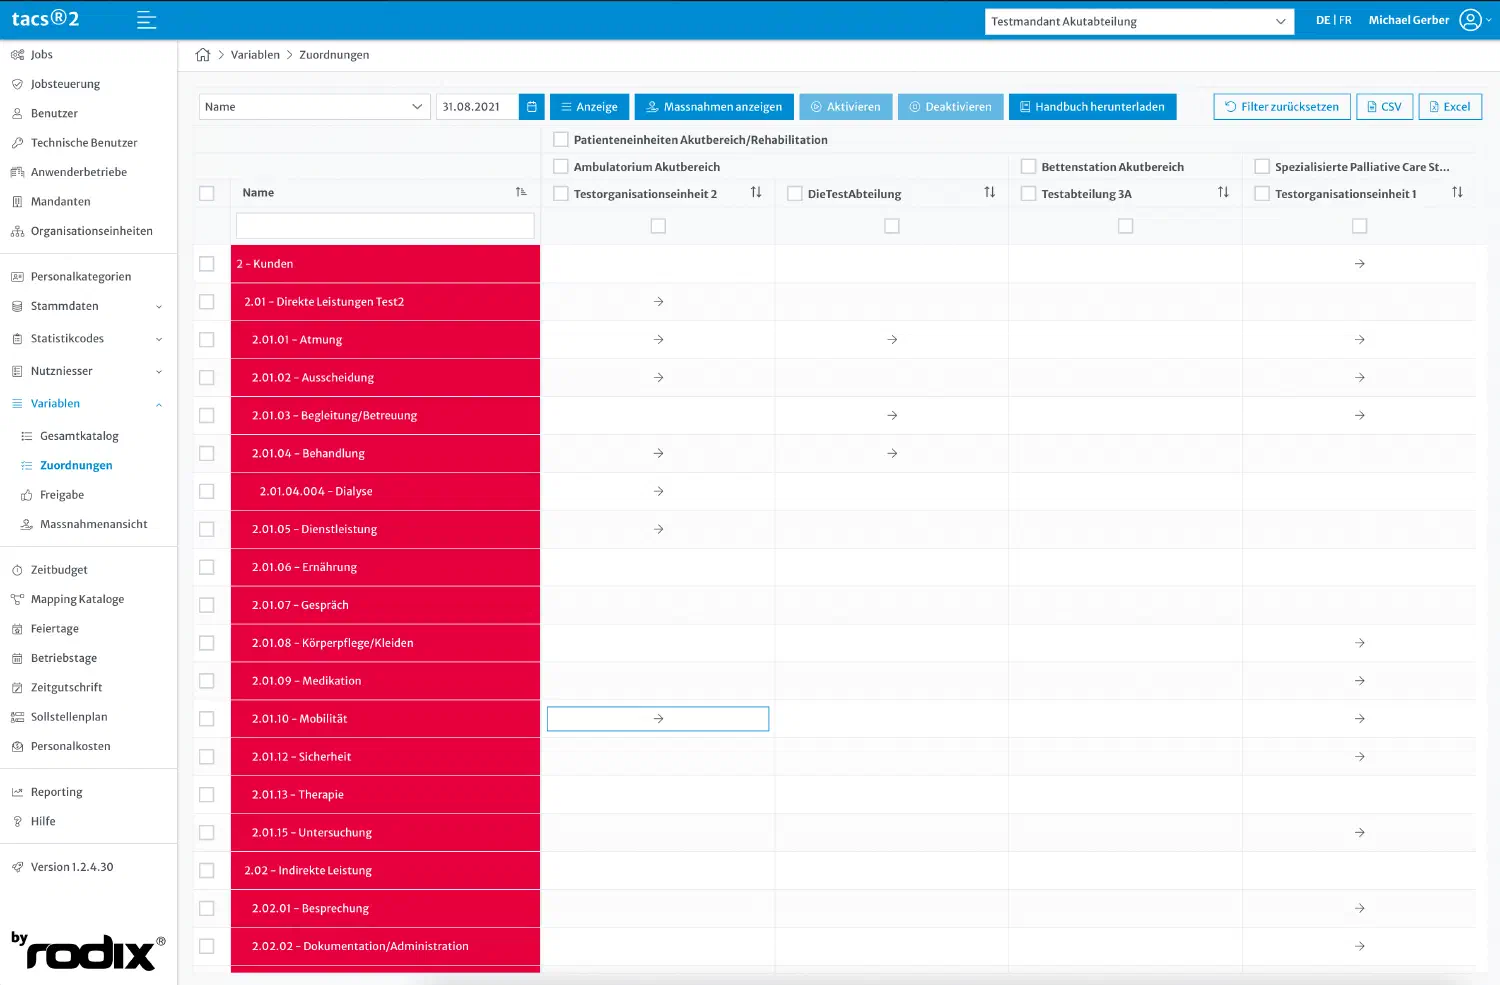Click the Handbuch herunterladen button
Screen dimensions: 1500x985
pos(1092,106)
